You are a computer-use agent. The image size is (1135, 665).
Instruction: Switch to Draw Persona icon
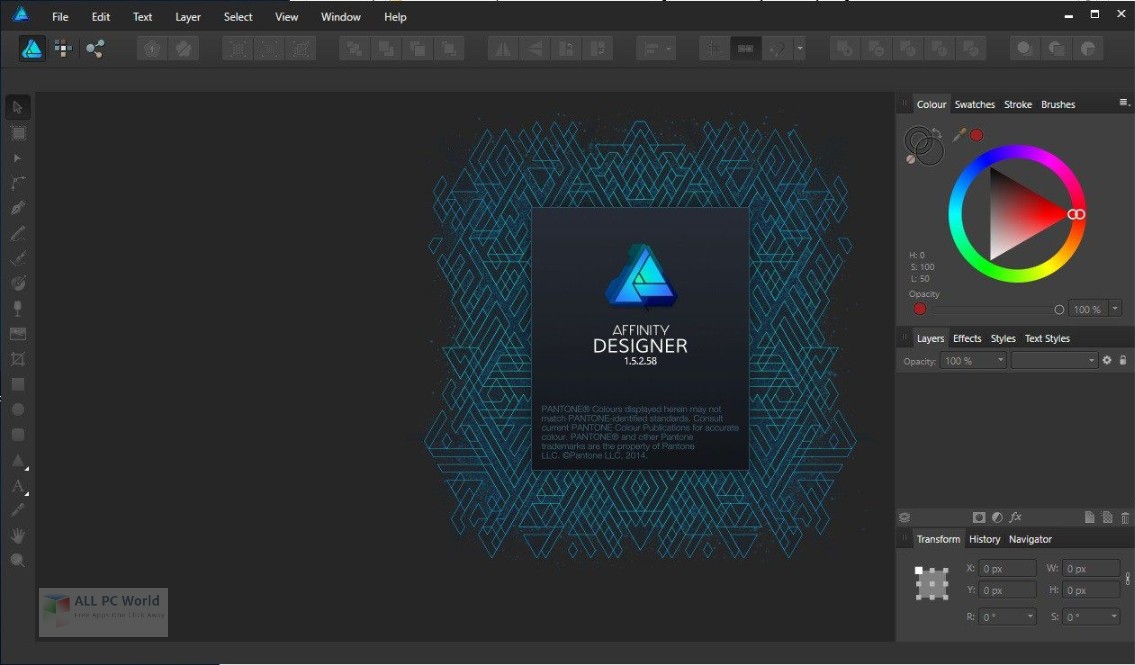click(x=32, y=48)
